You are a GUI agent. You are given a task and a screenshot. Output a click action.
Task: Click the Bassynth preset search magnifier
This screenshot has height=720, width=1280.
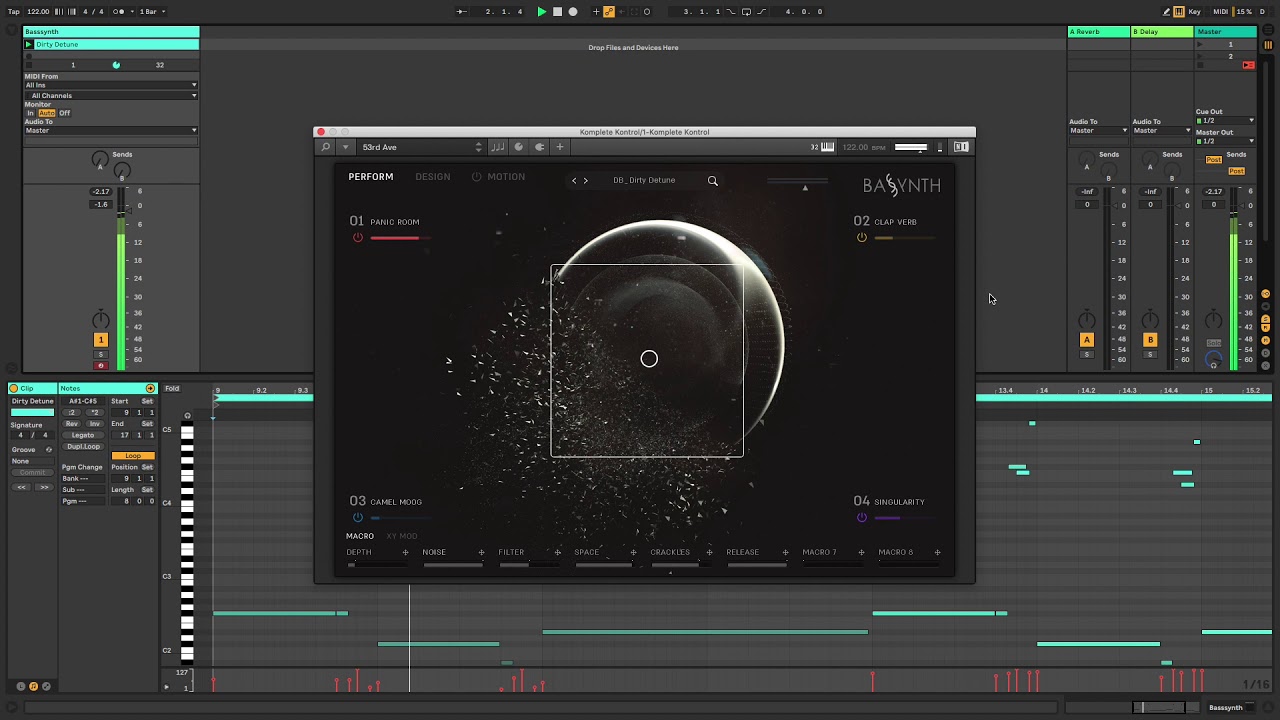[x=713, y=181]
